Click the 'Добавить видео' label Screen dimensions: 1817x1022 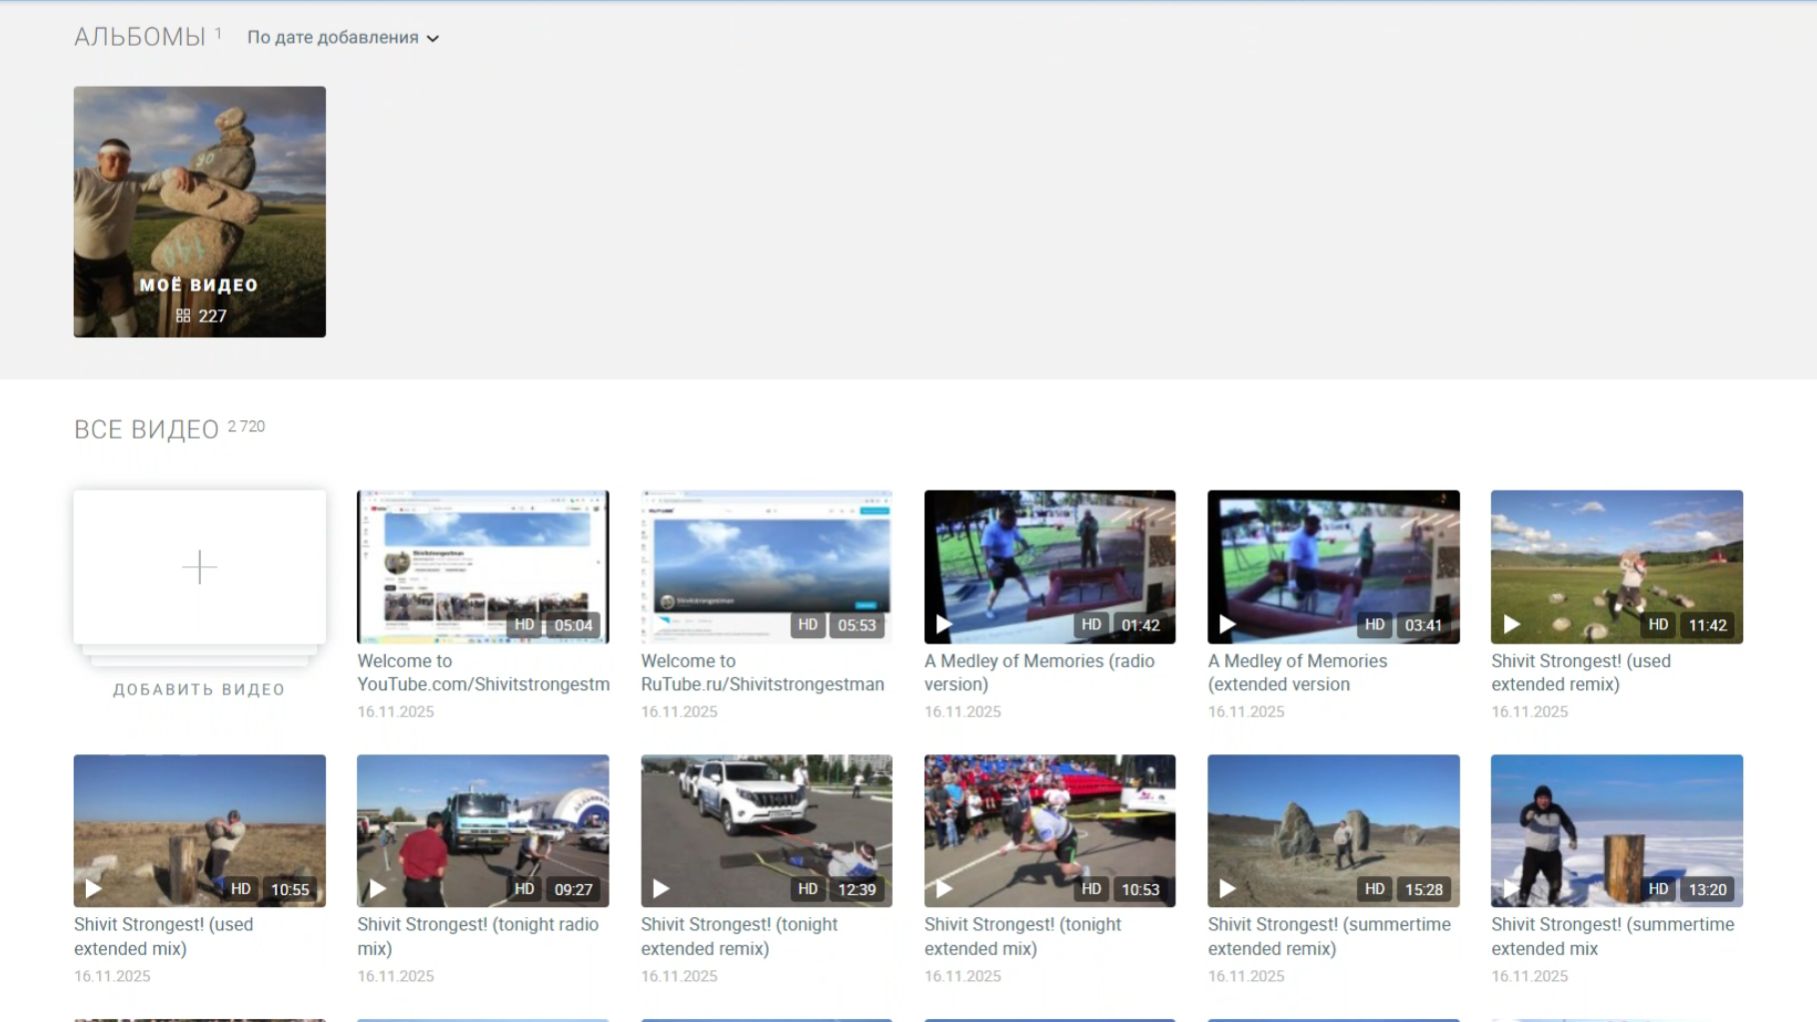click(199, 689)
